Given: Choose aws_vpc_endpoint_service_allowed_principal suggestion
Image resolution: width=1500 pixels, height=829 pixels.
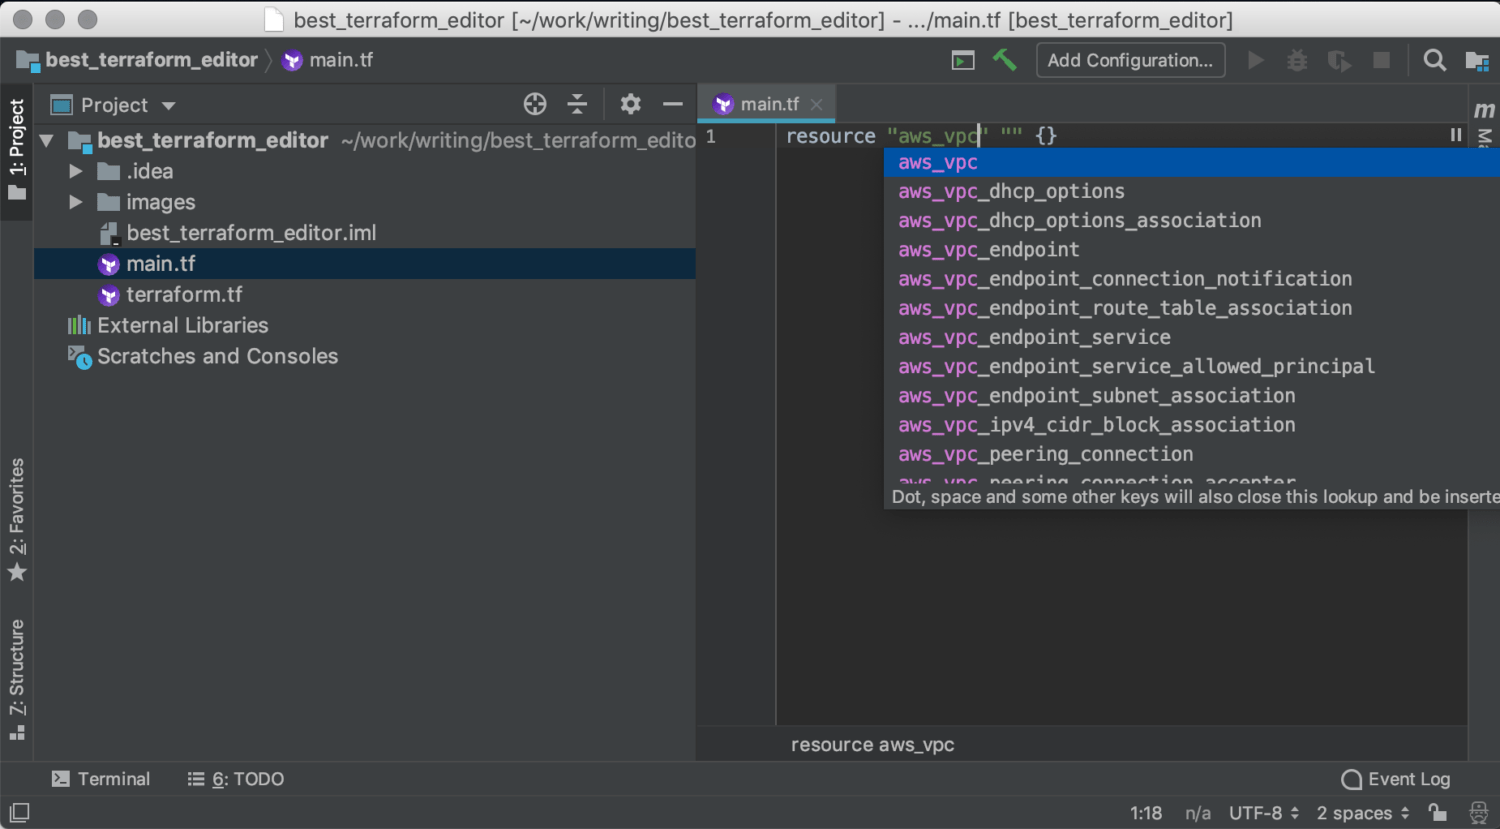Looking at the screenshot, I should pos(1192,366).
